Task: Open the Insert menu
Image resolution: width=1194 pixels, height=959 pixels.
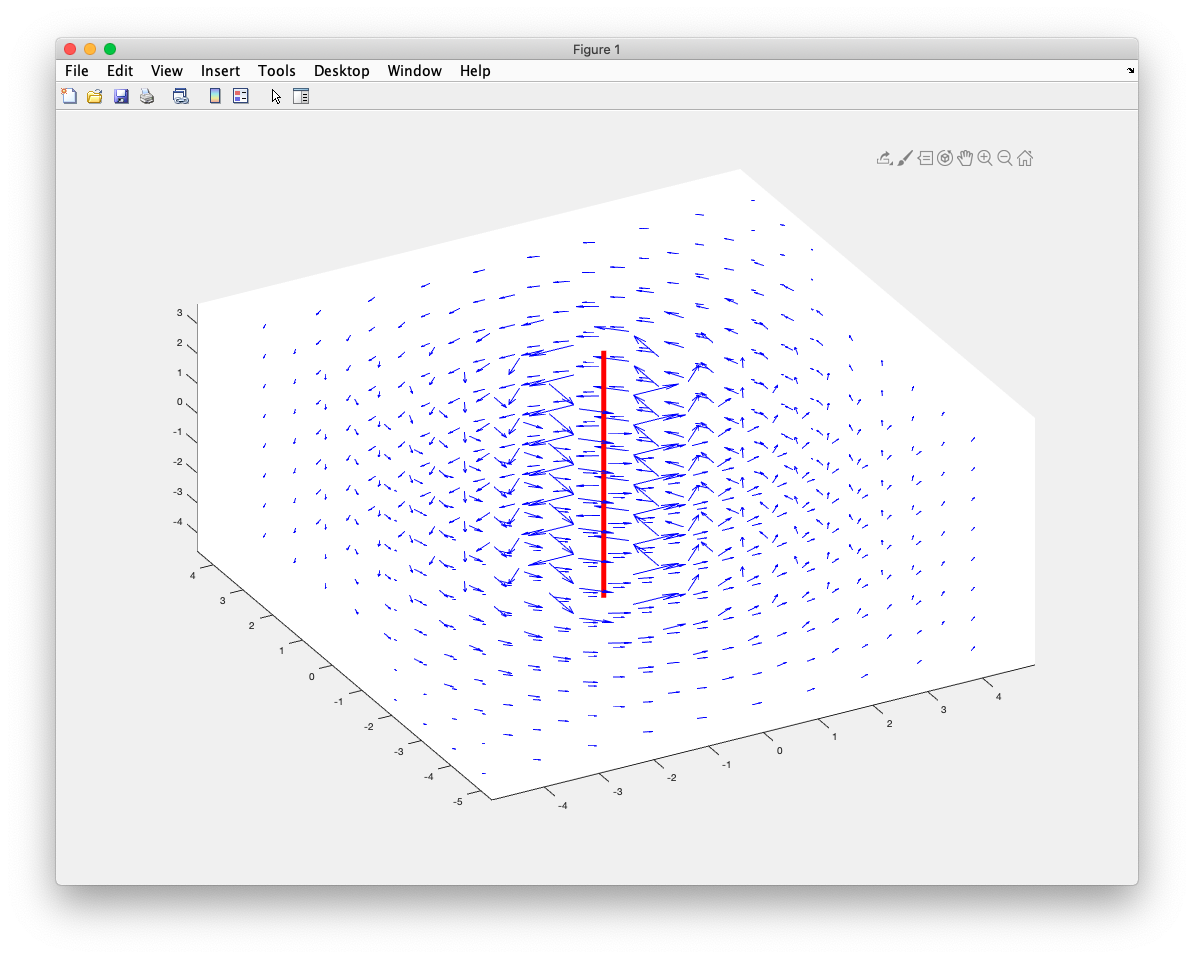Action: tap(220, 71)
